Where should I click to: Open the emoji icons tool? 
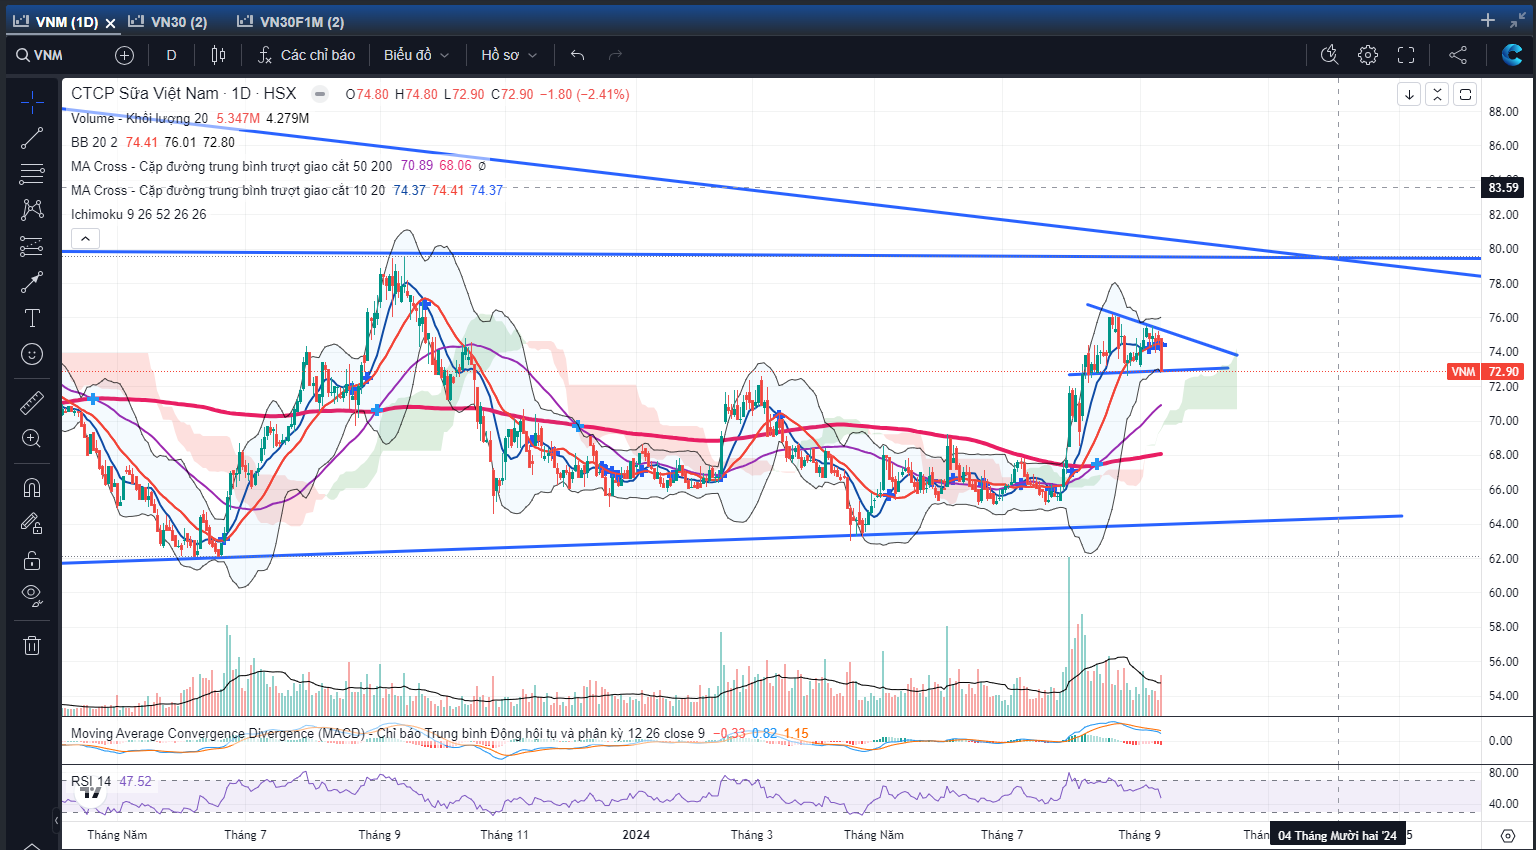(x=32, y=354)
